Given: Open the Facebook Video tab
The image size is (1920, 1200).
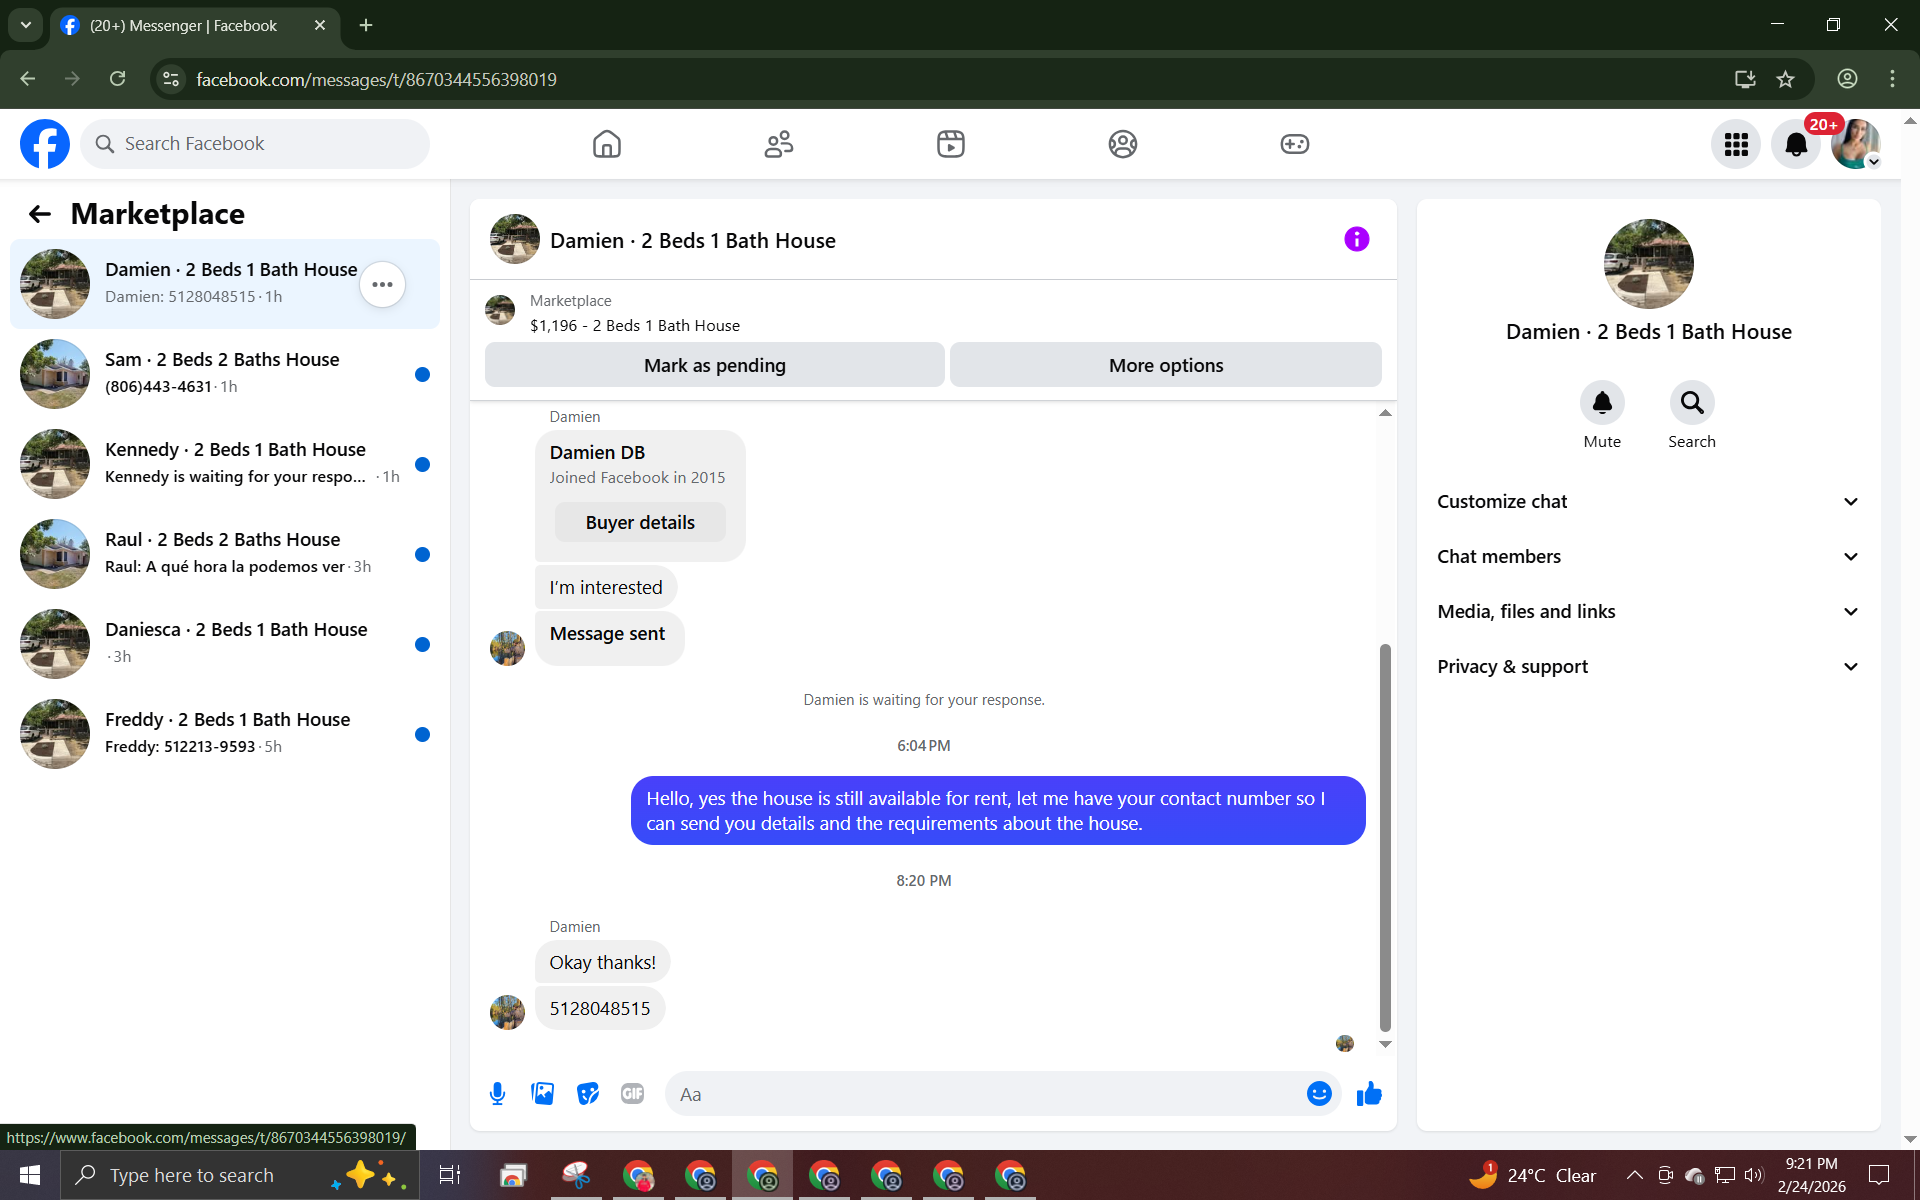Looking at the screenshot, I should tap(950, 145).
